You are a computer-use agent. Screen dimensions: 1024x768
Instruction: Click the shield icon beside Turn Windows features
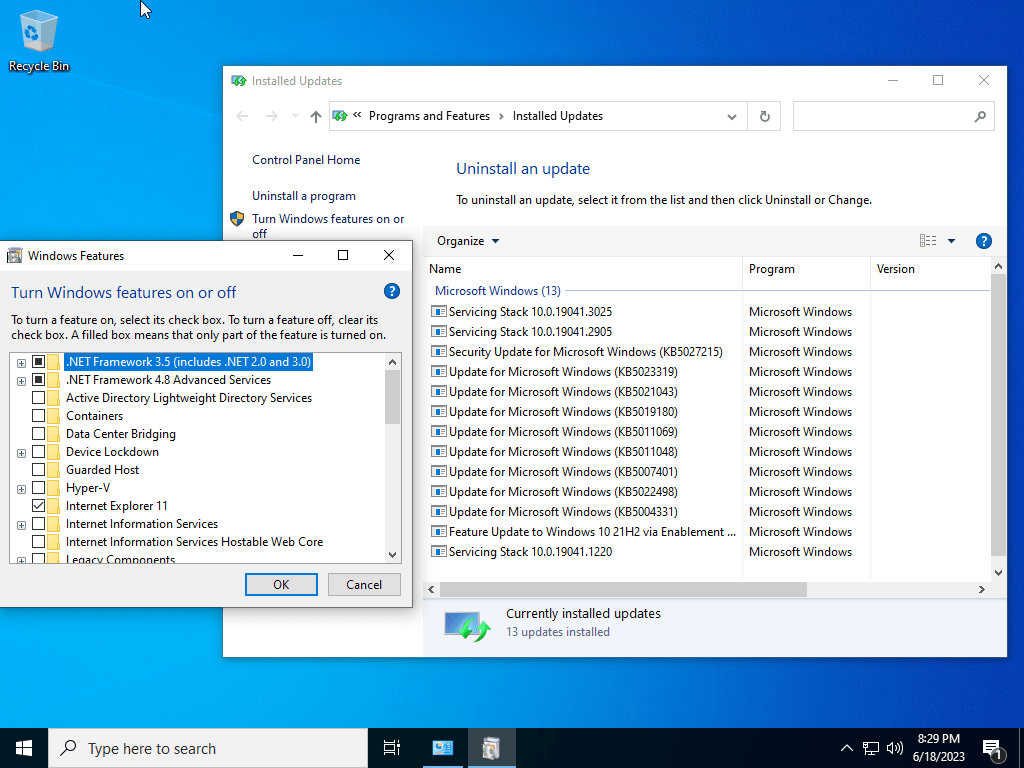237,218
